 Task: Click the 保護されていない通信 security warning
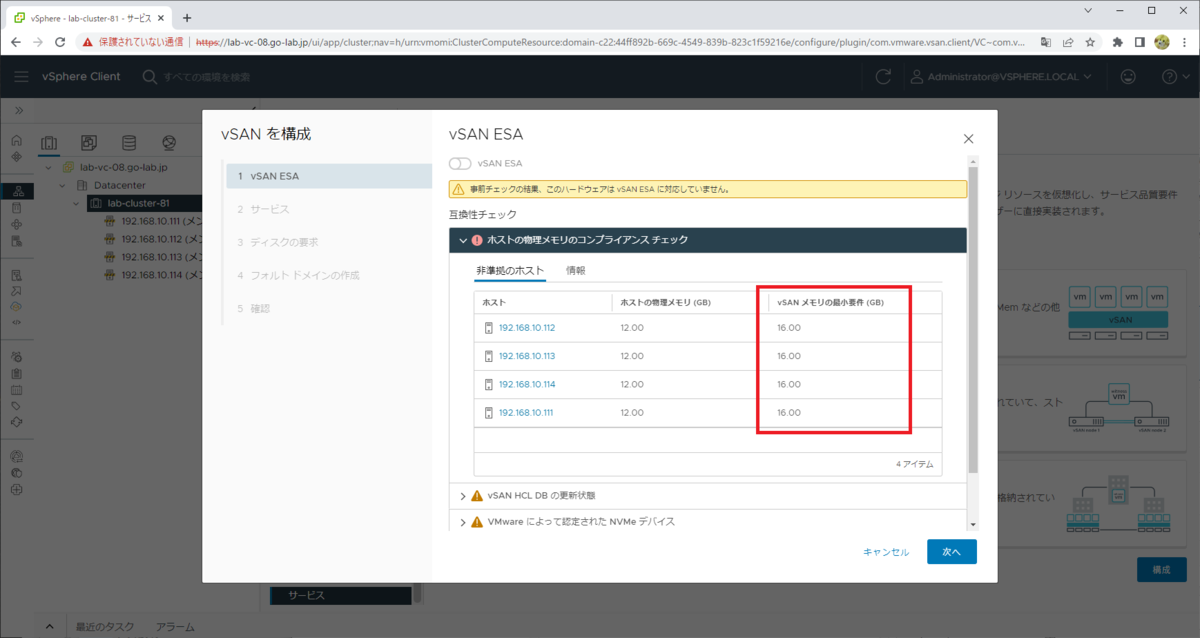pyautogui.click(x=132, y=42)
